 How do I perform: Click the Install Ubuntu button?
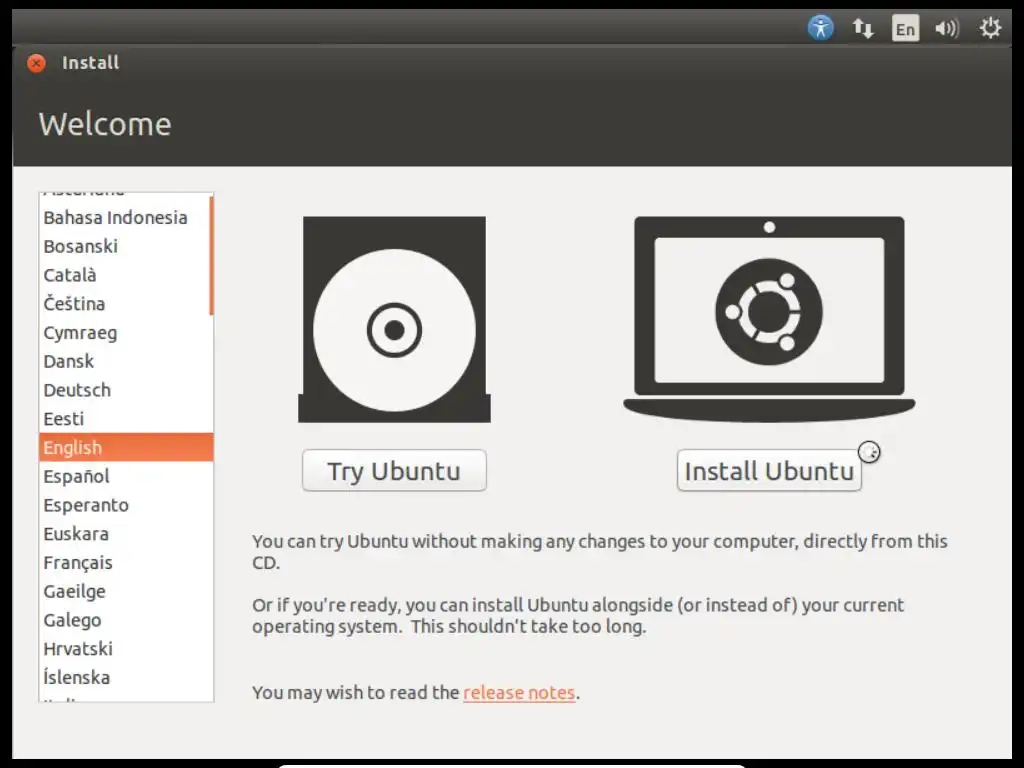pyautogui.click(x=769, y=470)
